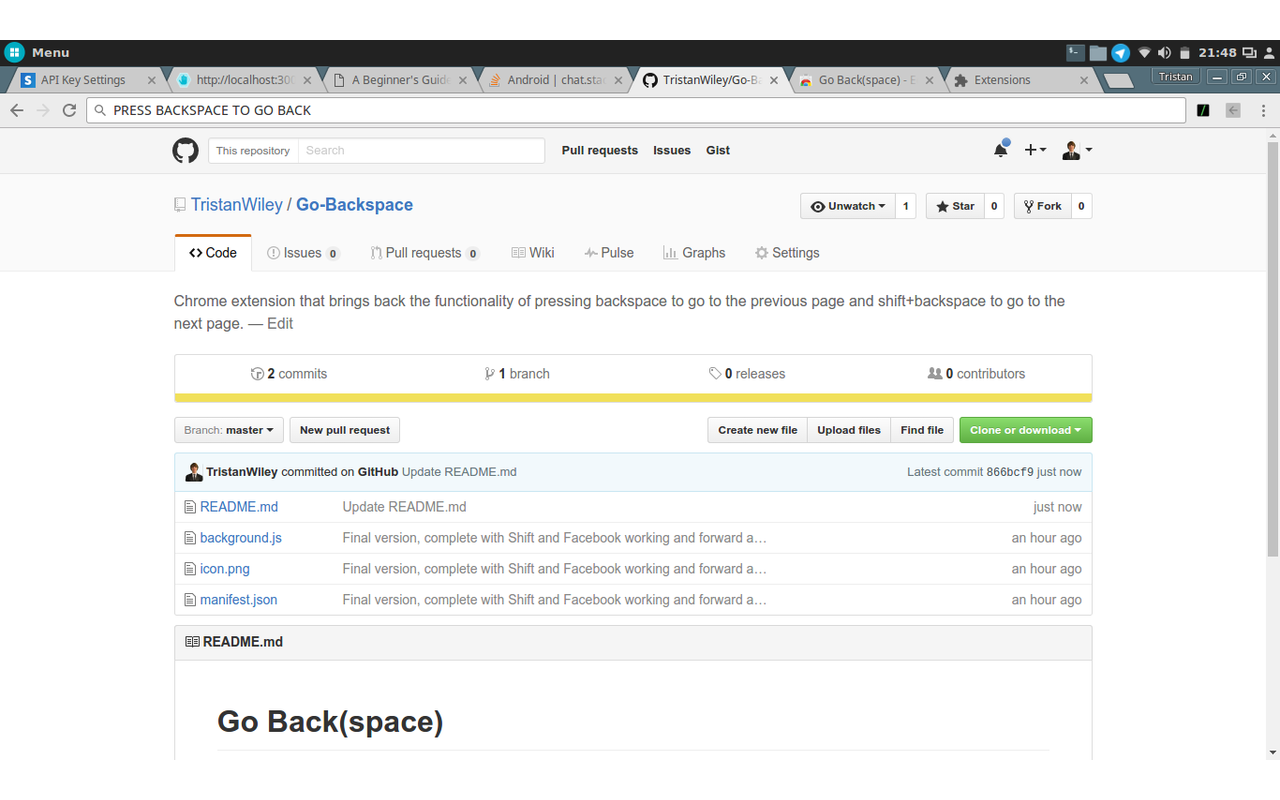Click the Unwatch watcher count 1

point(906,206)
